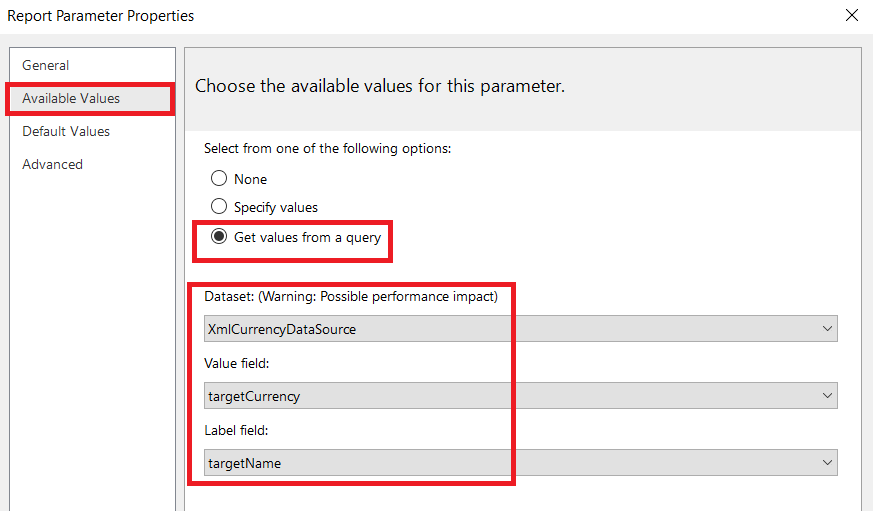This screenshot has width=873, height=511.
Task: Click the targetCurrency combo box value
Action: [x=254, y=396]
